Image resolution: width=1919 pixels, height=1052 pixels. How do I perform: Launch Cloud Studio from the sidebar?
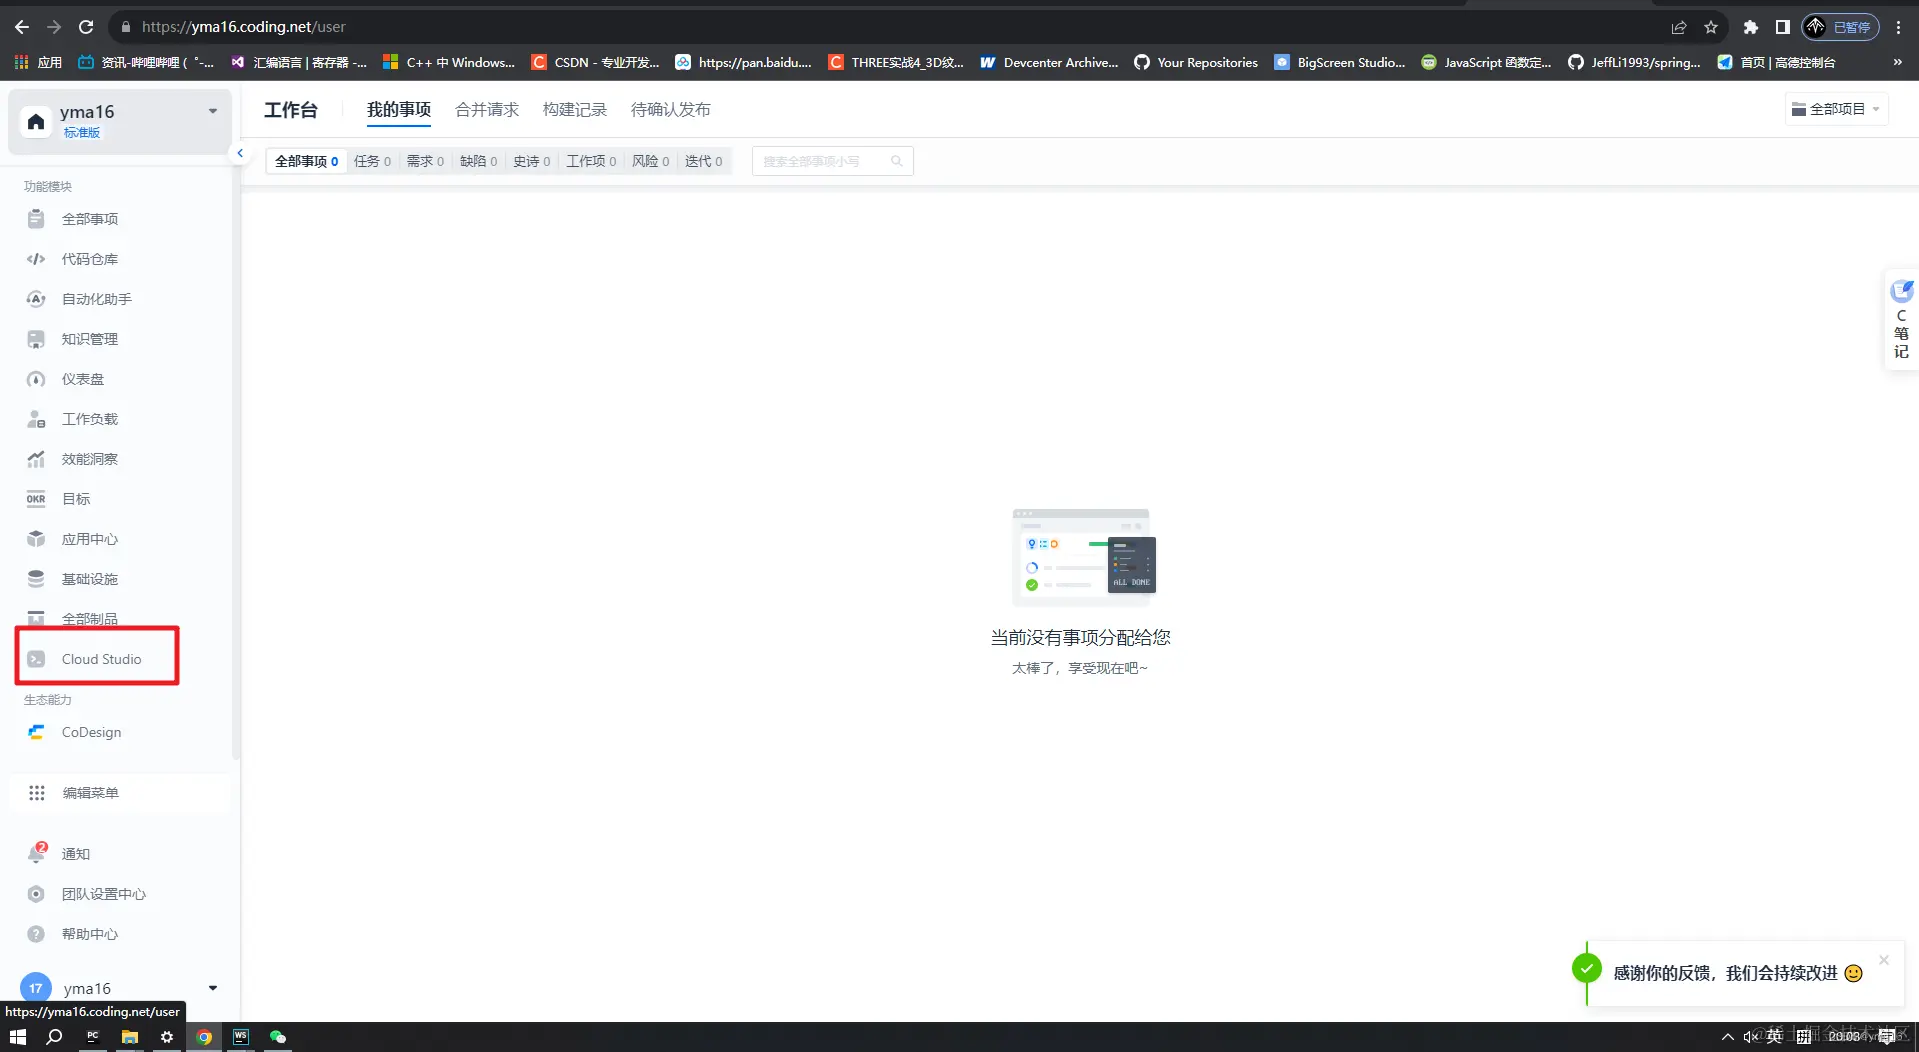click(101, 659)
